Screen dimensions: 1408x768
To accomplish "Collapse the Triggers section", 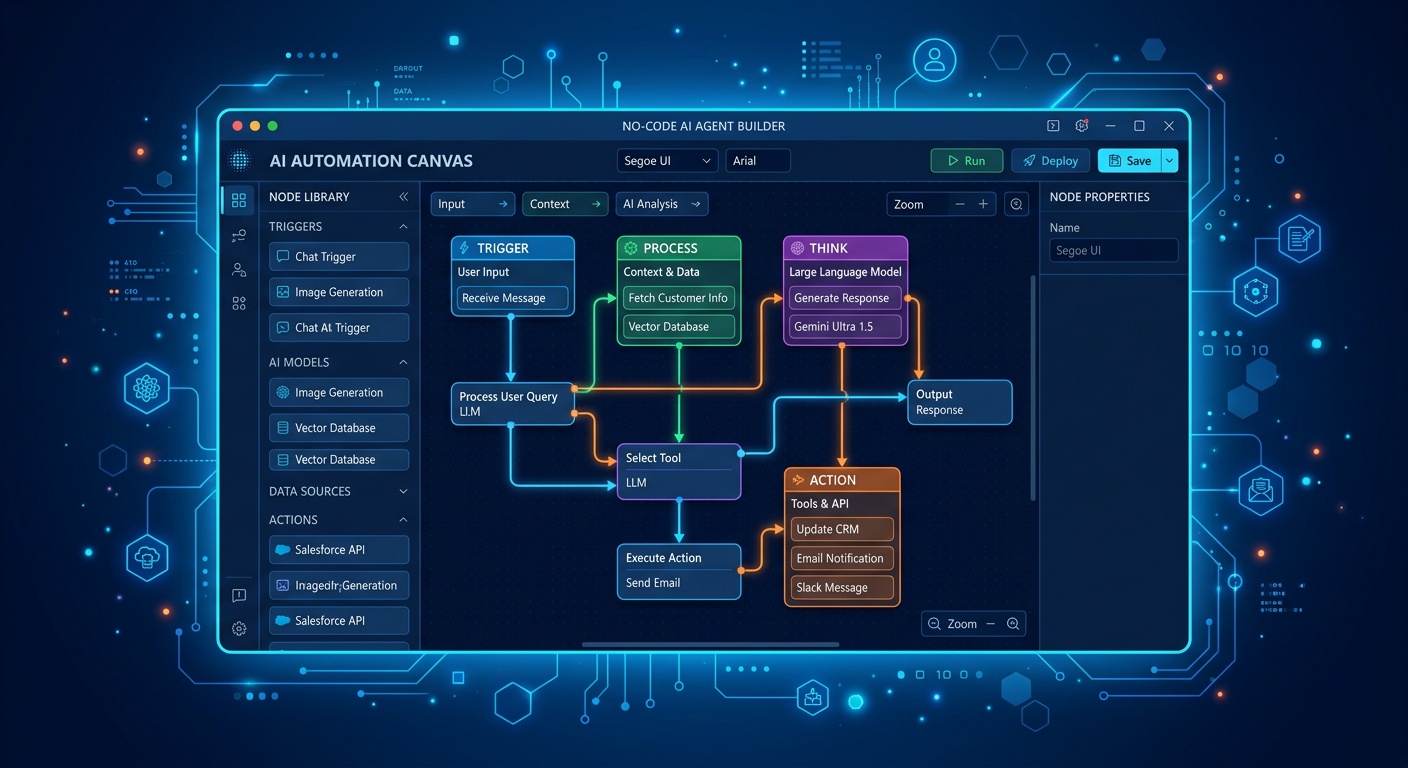I will pos(403,227).
